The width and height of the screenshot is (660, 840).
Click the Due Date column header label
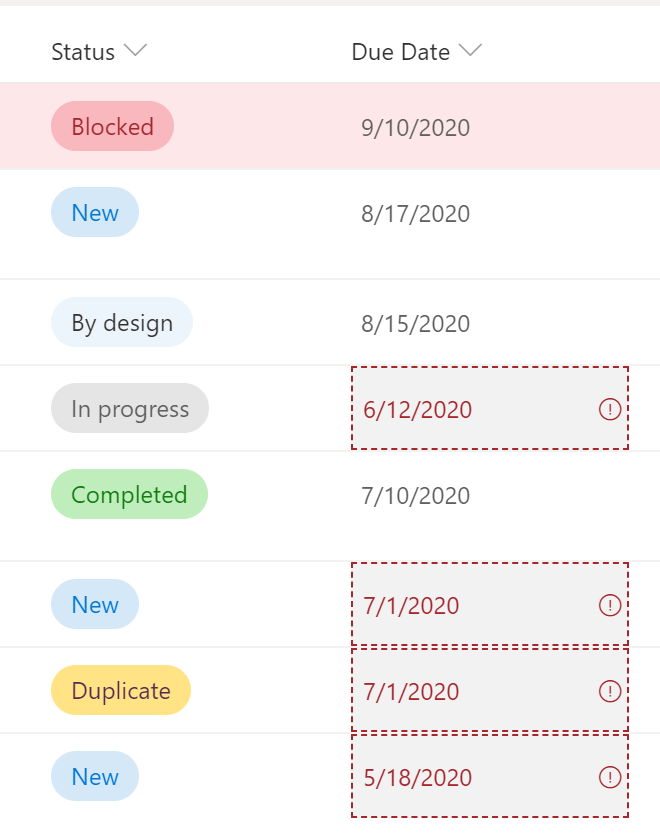point(400,52)
